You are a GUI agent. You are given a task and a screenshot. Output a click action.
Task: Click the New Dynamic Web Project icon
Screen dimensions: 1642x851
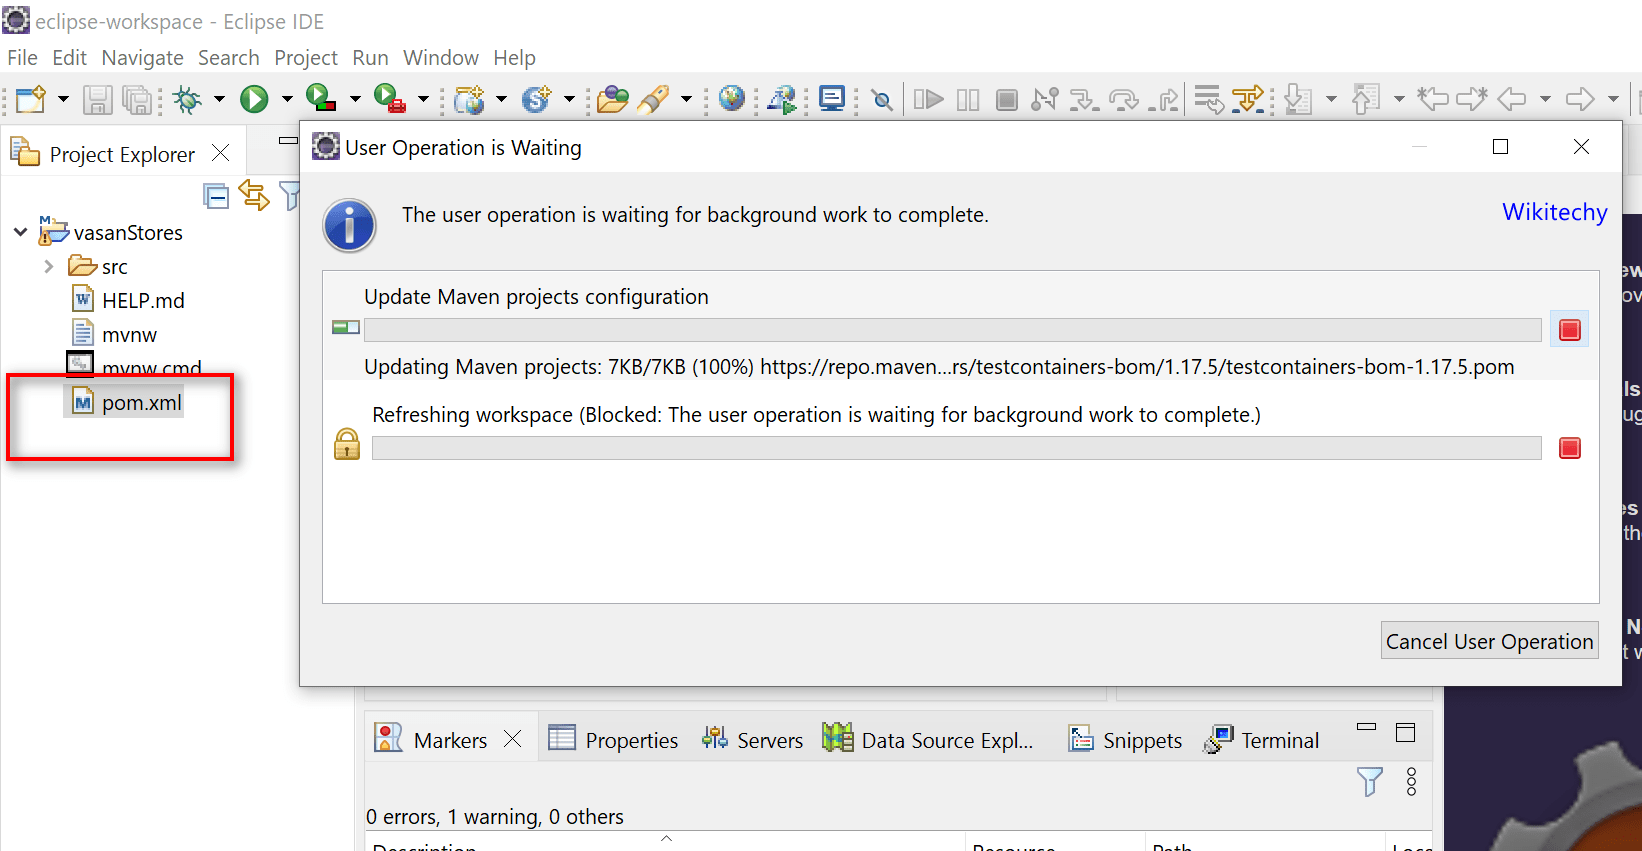(469, 99)
